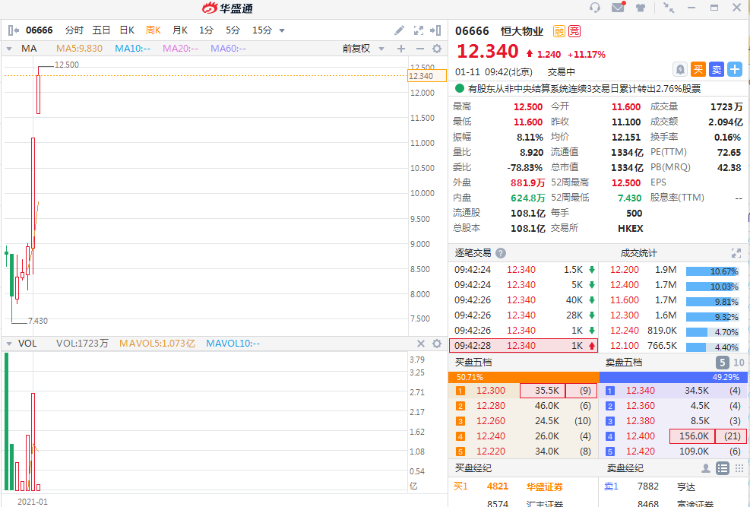Open the pencil drawing tool on chart
750x507 pixels.
399,30
